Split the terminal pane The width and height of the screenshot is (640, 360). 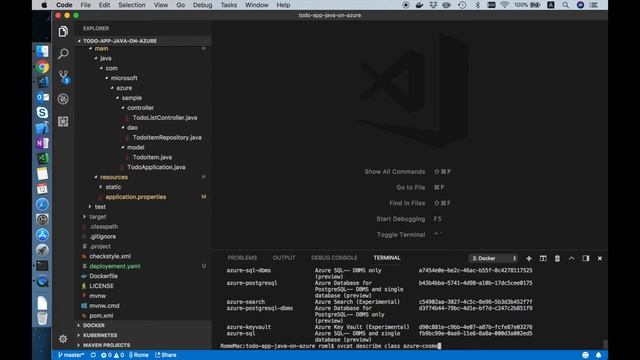click(543, 258)
